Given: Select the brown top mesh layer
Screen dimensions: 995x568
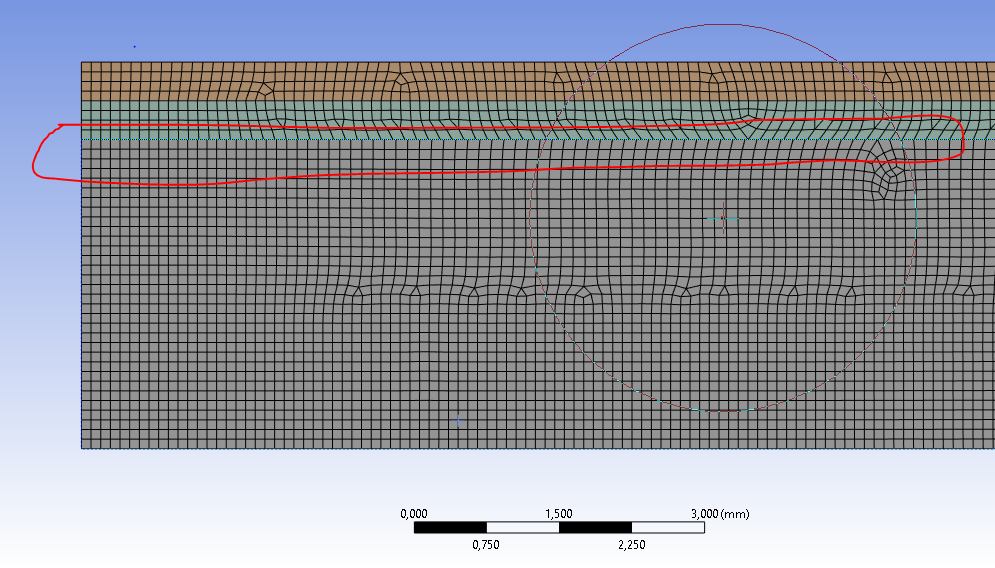Looking at the screenshot, I should (x=538, y=81).
